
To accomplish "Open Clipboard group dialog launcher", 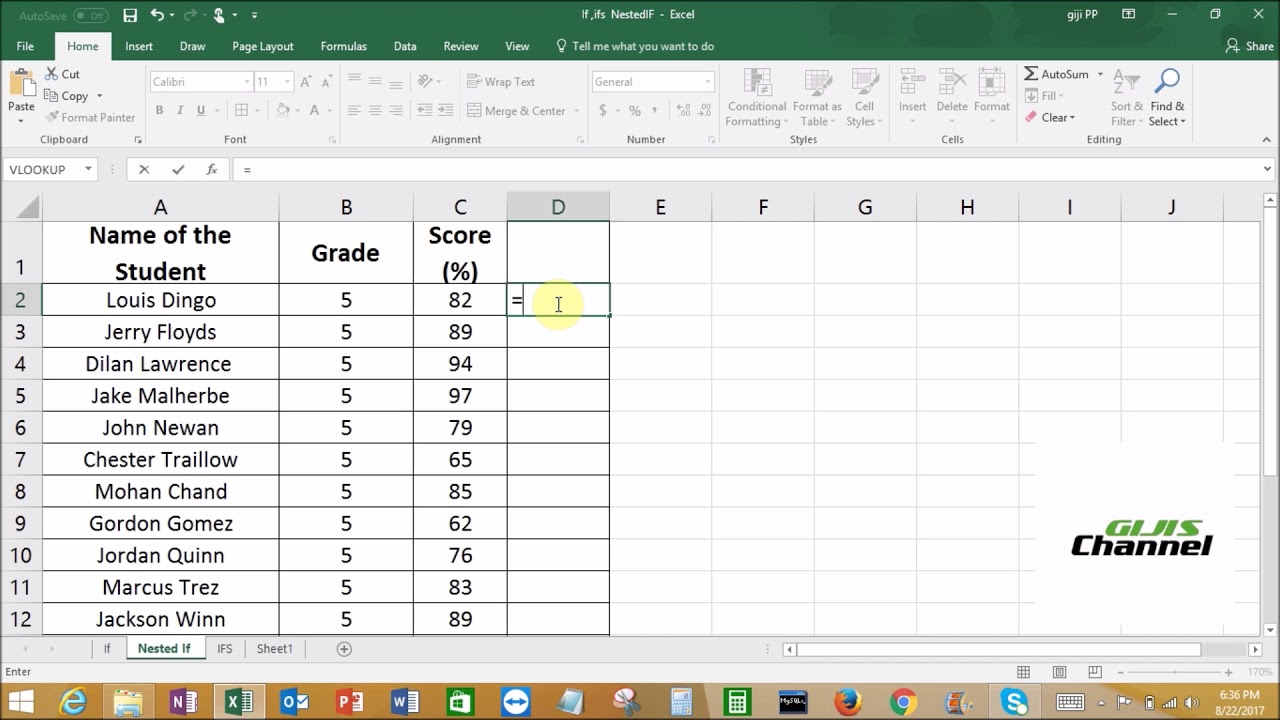I will [x=137, y=140].
